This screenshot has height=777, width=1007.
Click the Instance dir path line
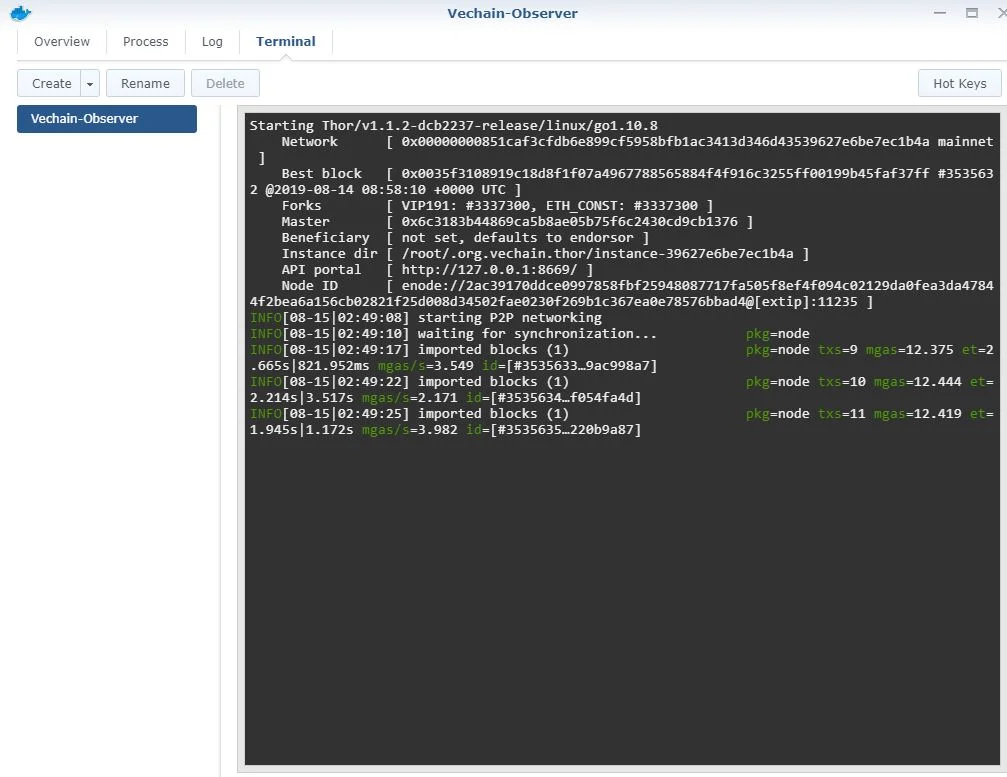click(605, 253)
